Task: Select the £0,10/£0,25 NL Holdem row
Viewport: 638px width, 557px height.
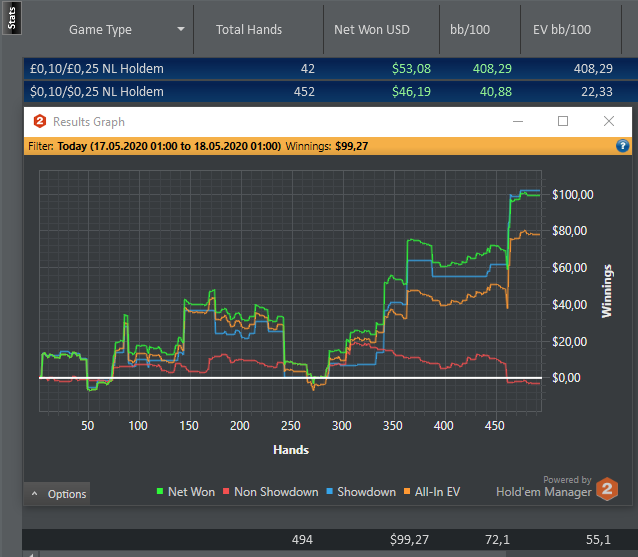Action: (330, 69)
